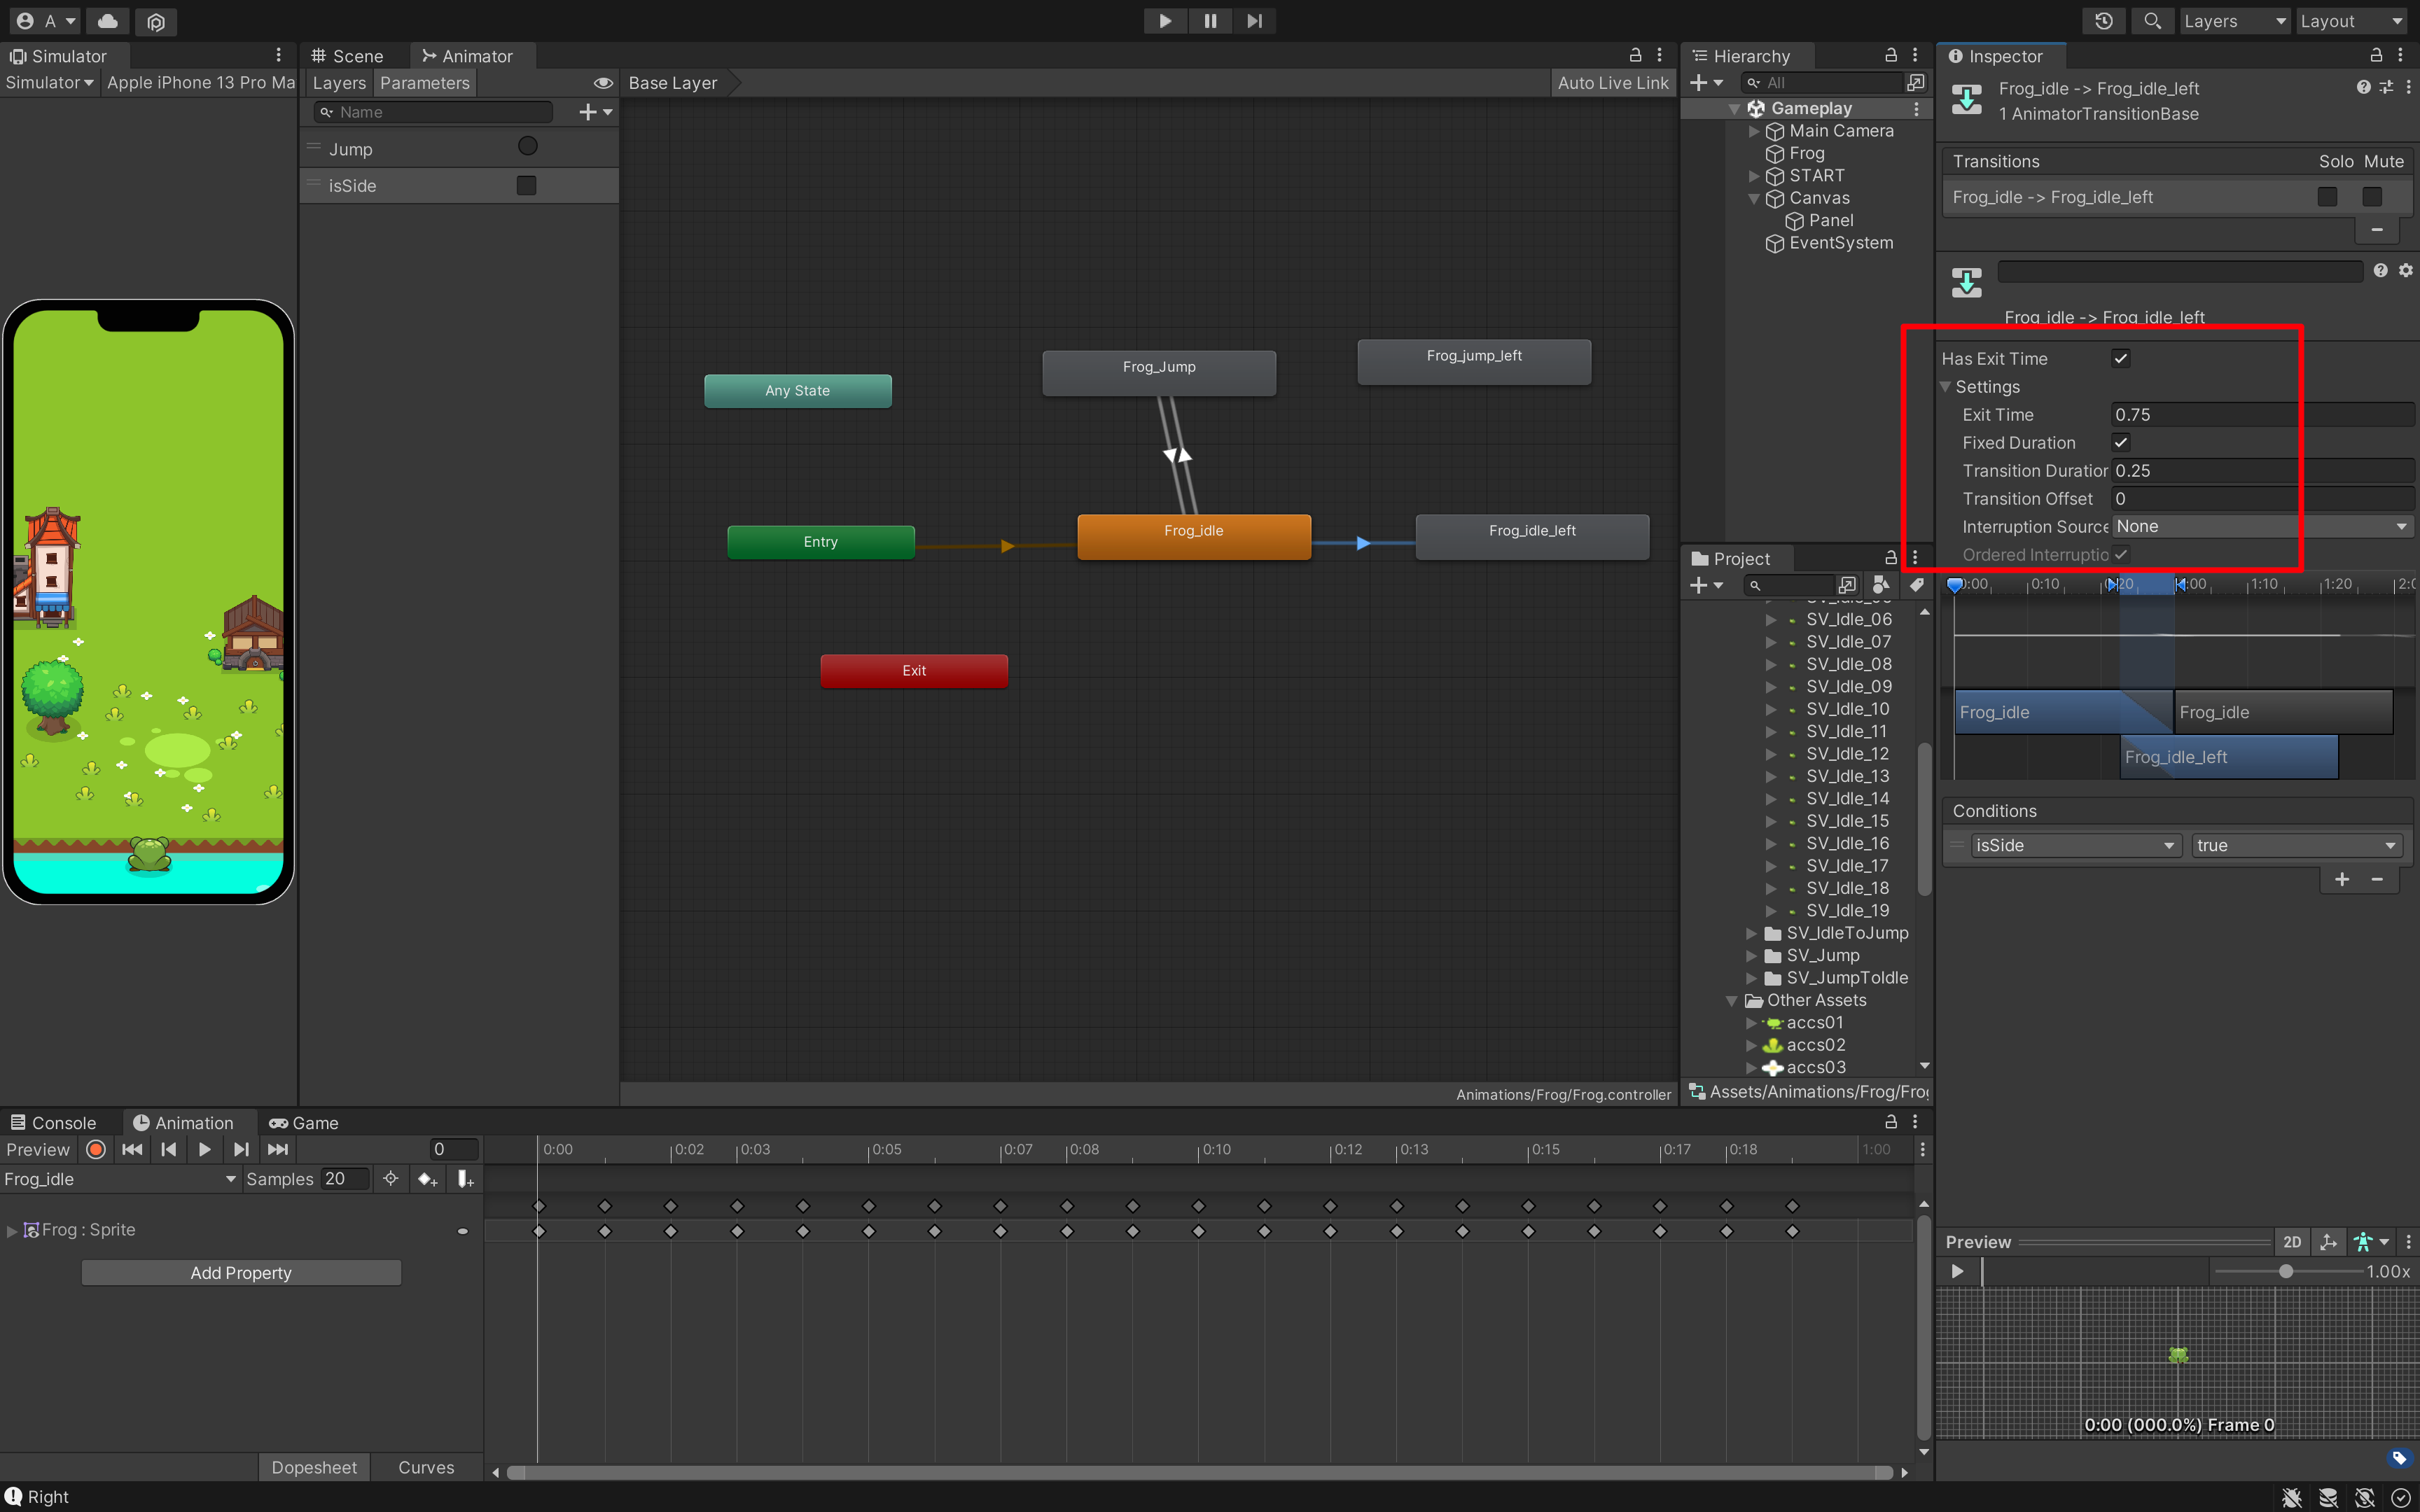This screenshot has width=2420, height=1512.
Task: Click the Auto Live Link button
Action: coord(1612,83)
